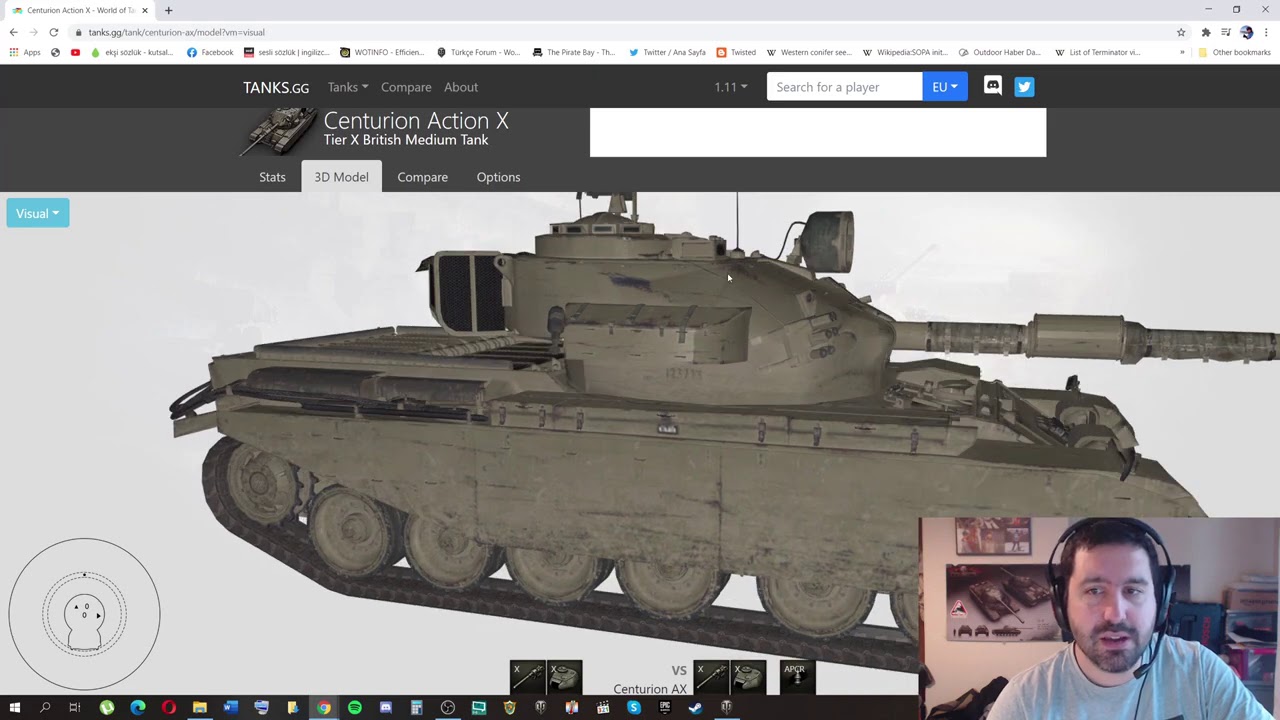This screenshot has height=720, width=1280.
Task: Click the Centurion Action X tank thumbnail
Action: [277, 133]
